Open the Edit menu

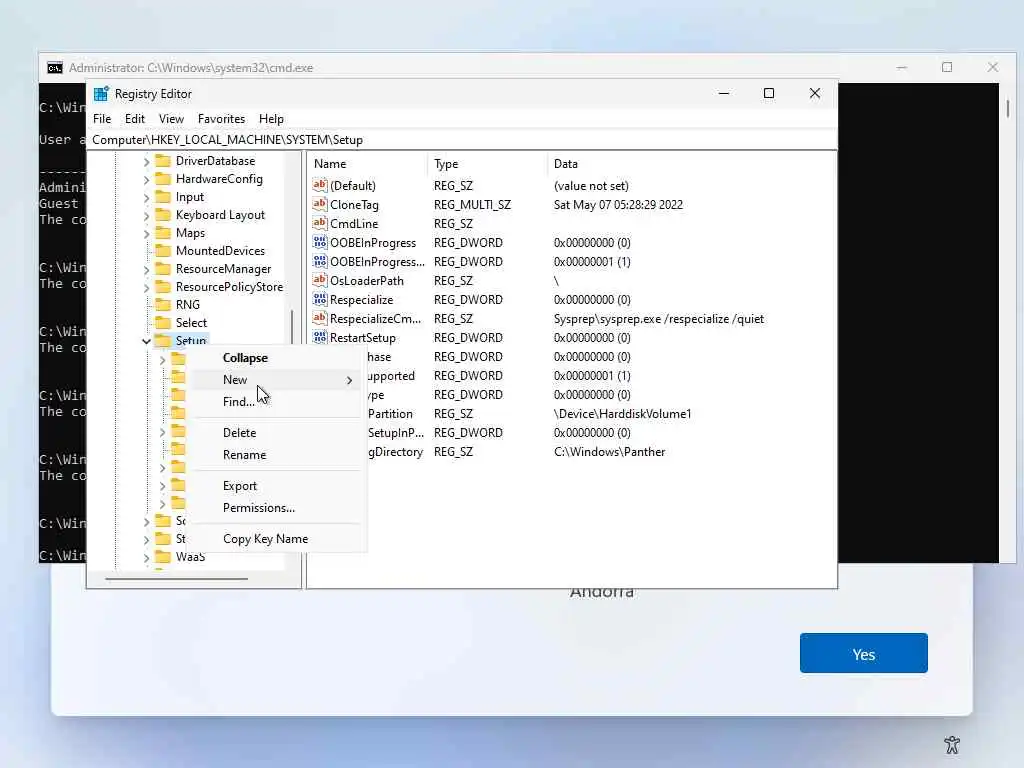(135, 119)
